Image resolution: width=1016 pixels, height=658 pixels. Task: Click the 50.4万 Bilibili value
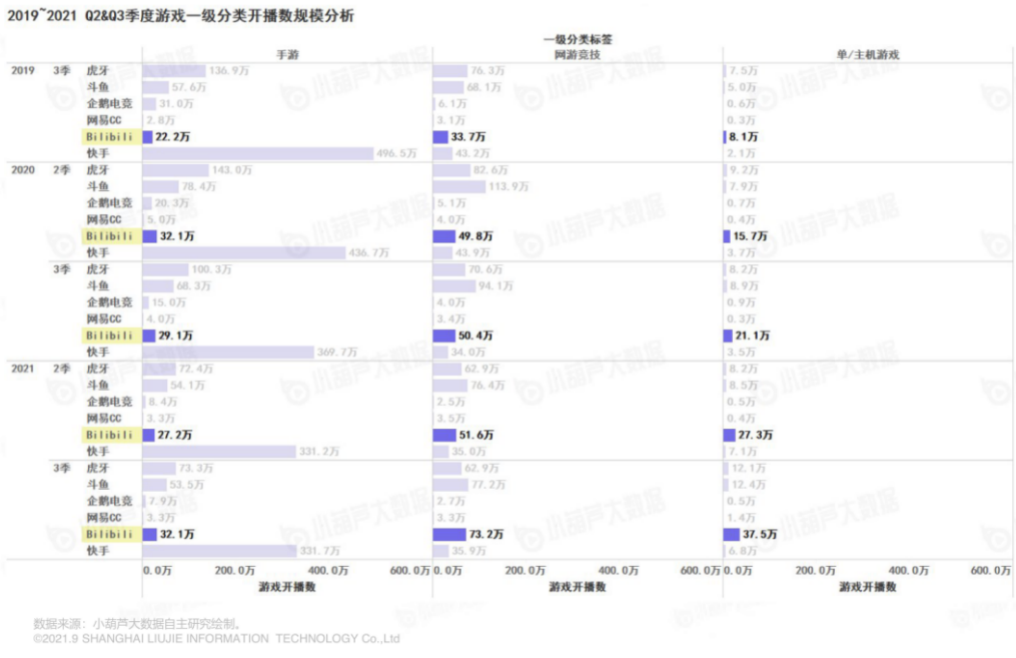[476, 336]
